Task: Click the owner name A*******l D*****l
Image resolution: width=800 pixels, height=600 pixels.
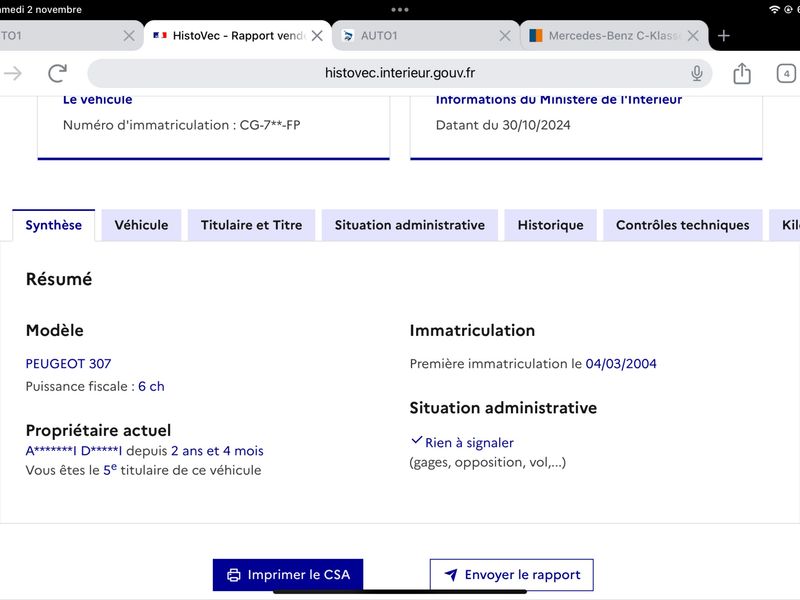Action: (x=74, y=451)
